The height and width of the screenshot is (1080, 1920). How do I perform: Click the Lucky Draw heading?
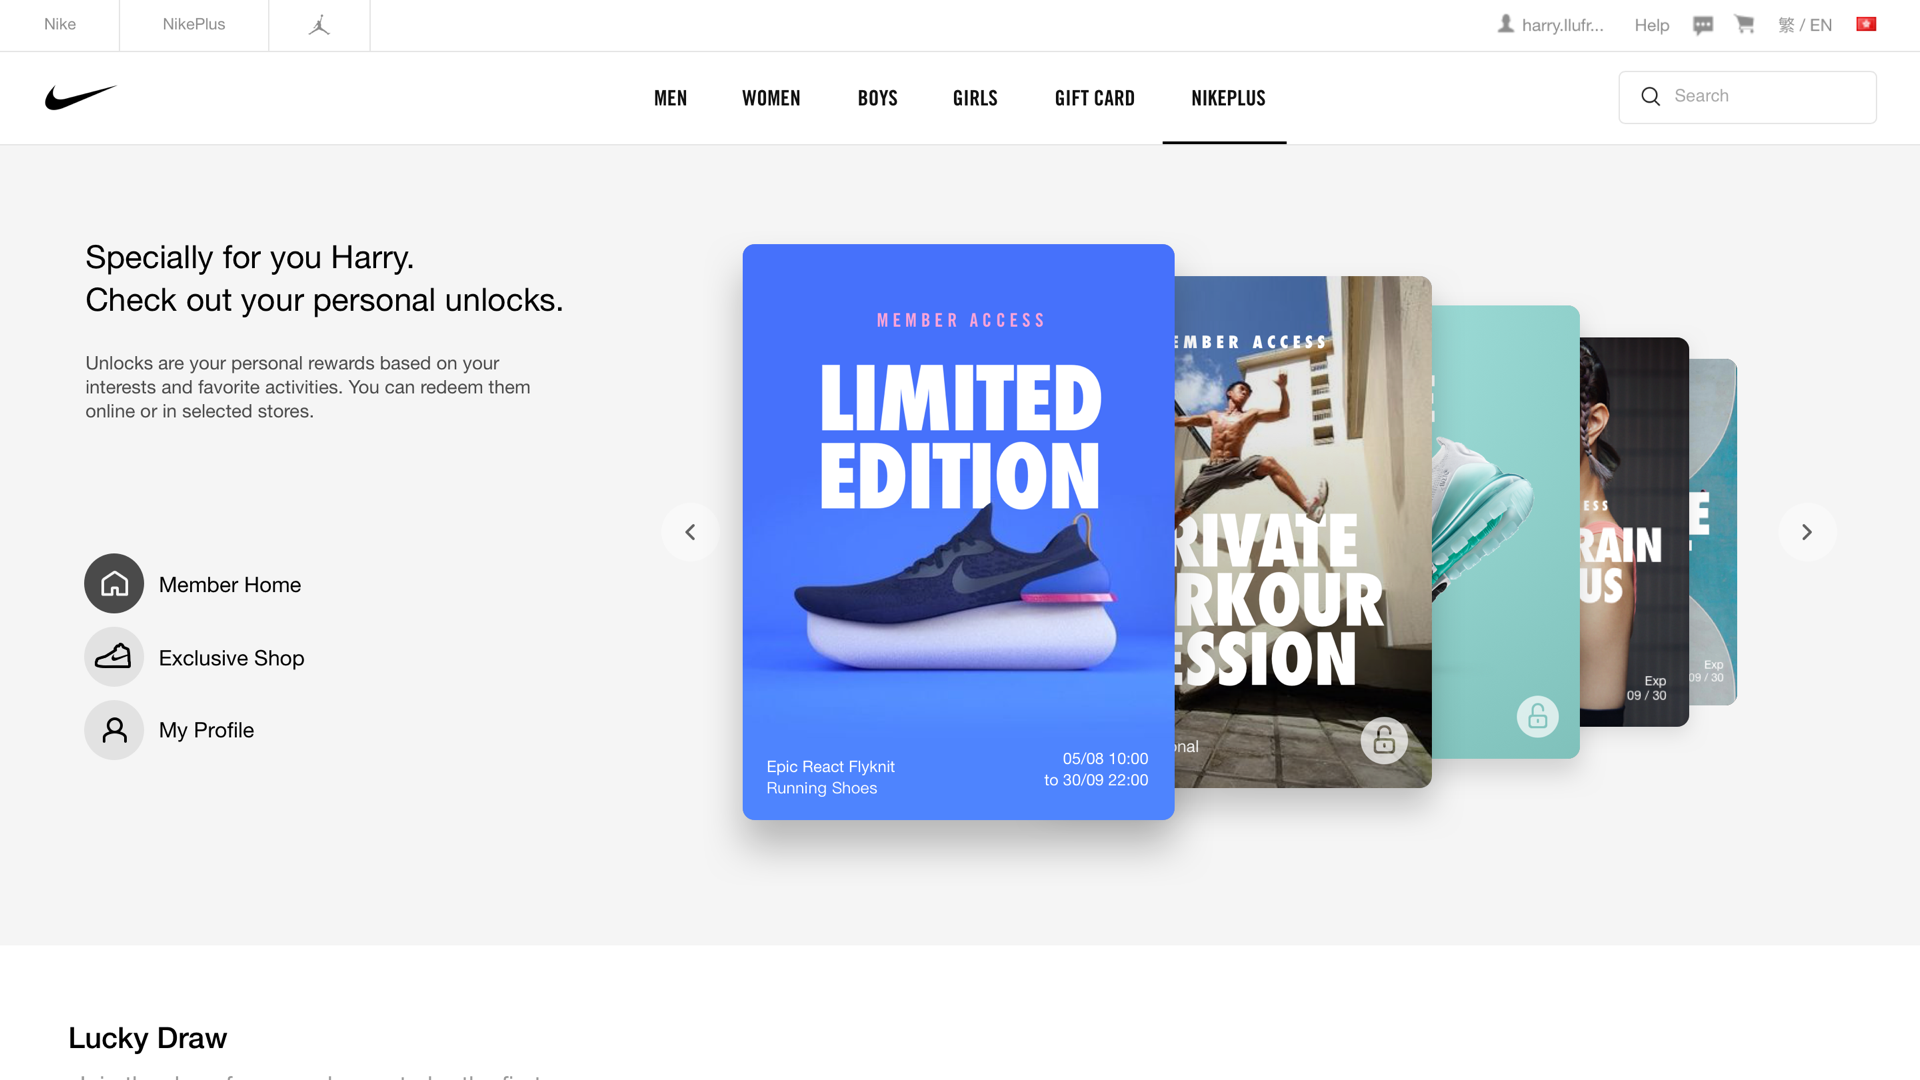coord(148,1038)
